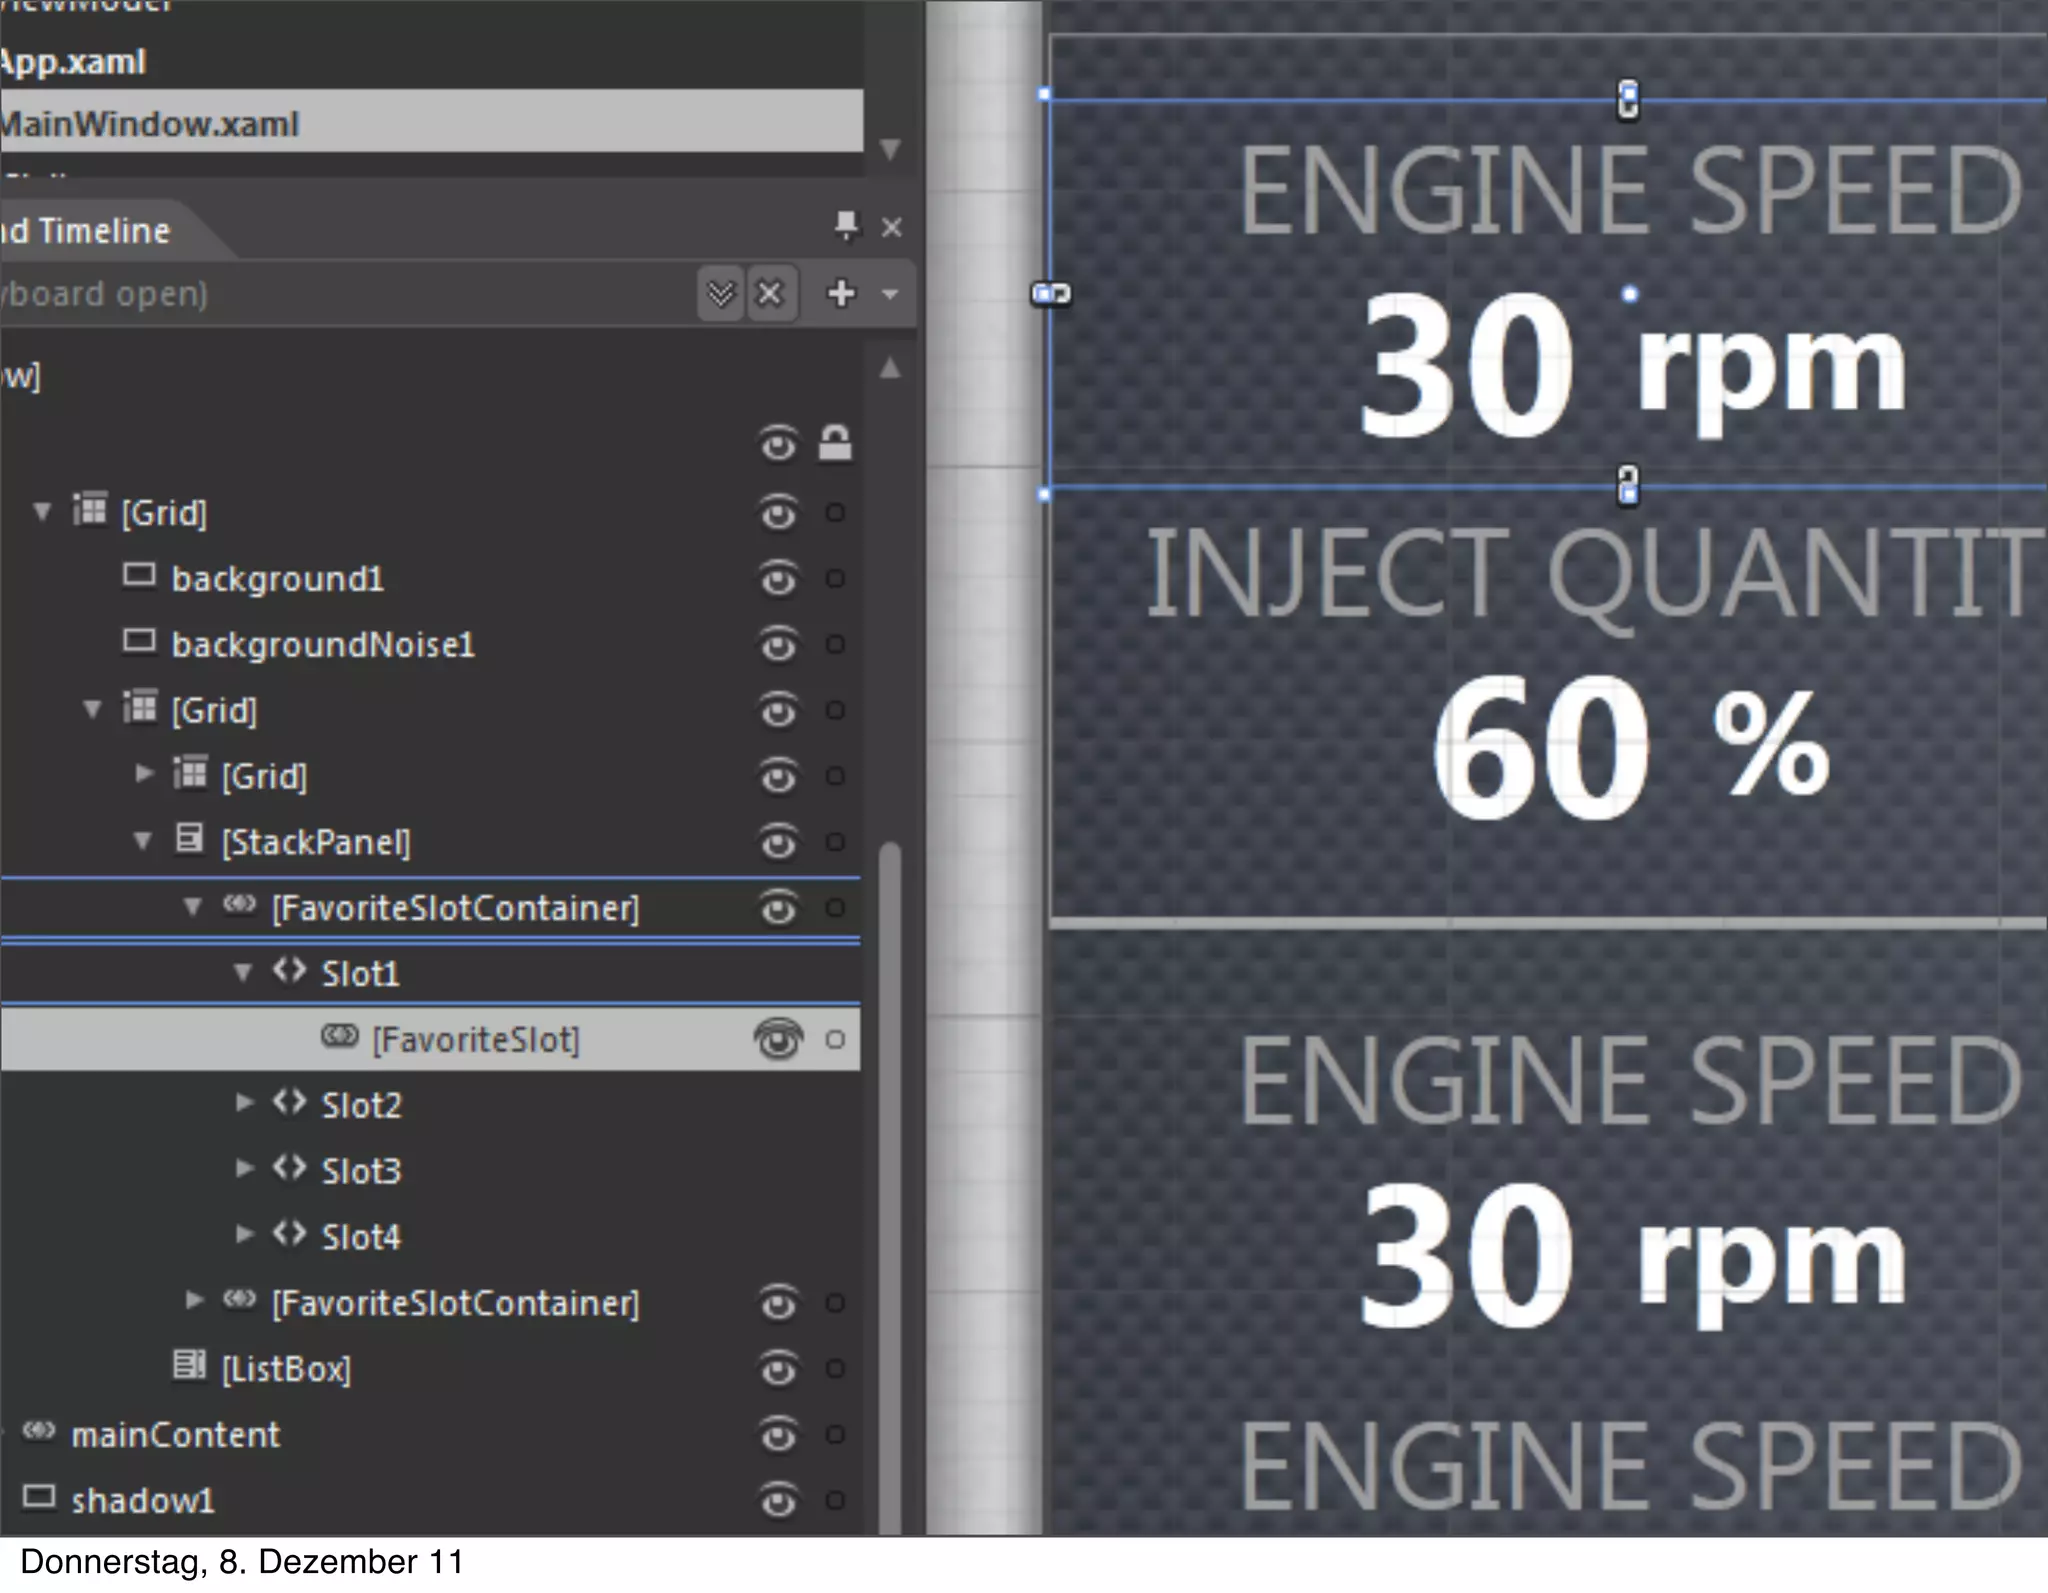Expand the Slot2 tree node
Viewport: 2048px width, 1593px height.
click(243, 1103)
